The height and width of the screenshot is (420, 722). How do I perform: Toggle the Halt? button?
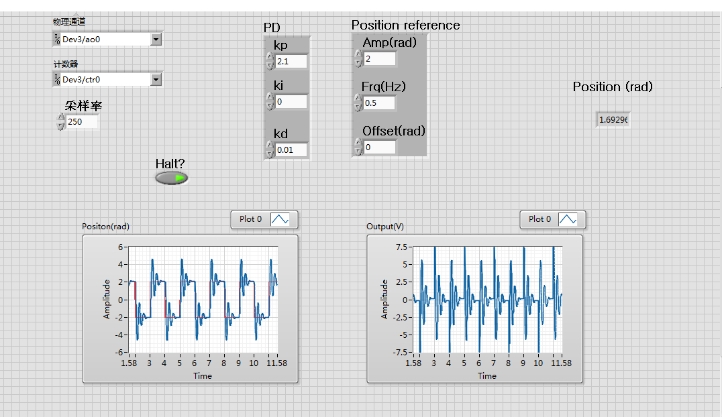point(171,178)
